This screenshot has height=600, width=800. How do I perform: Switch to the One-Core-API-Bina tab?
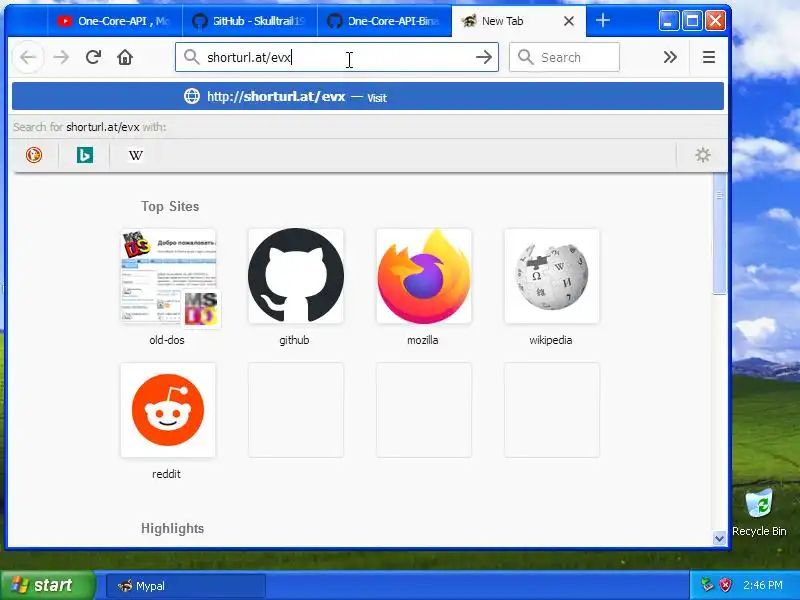point(385,21)
